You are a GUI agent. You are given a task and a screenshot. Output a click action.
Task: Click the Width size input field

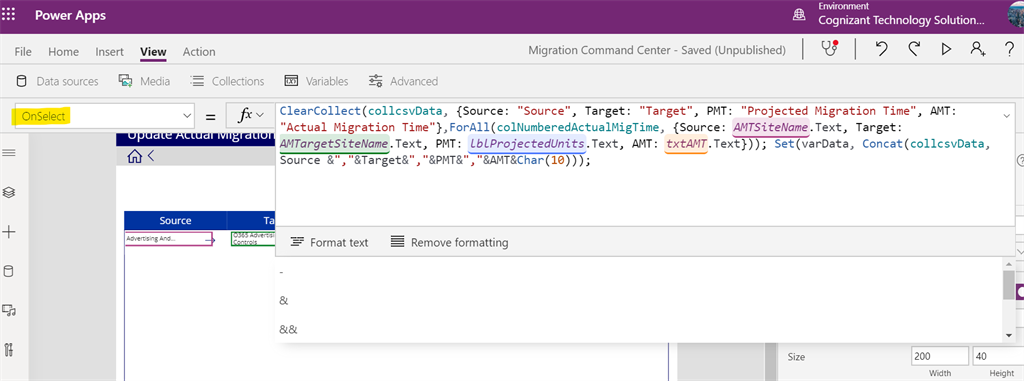(x=940, y=357)
